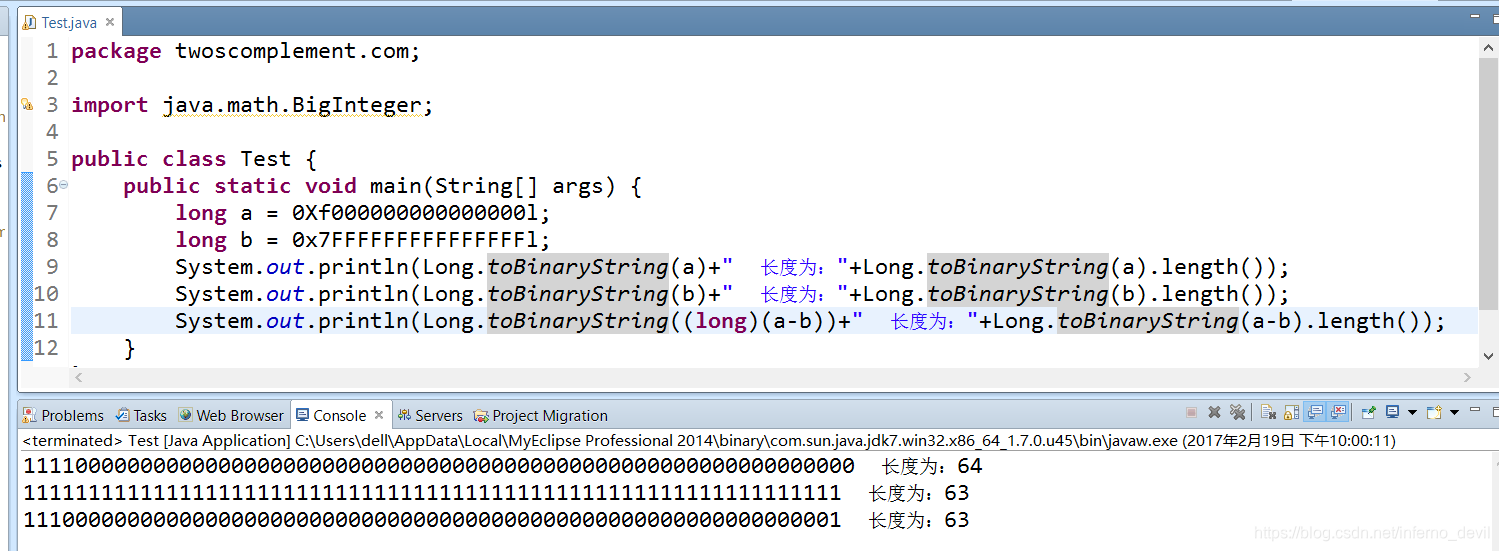Click the warning marker on line 3

click(27, 104)
